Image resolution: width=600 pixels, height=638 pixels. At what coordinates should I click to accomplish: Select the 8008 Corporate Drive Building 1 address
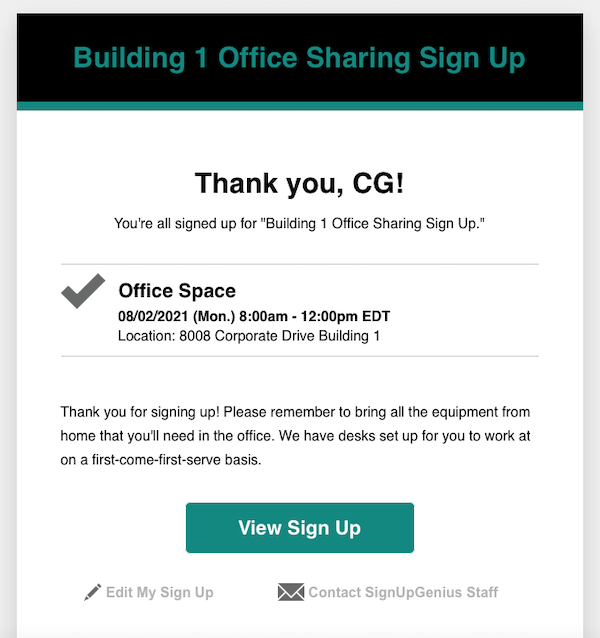[279, 336]
